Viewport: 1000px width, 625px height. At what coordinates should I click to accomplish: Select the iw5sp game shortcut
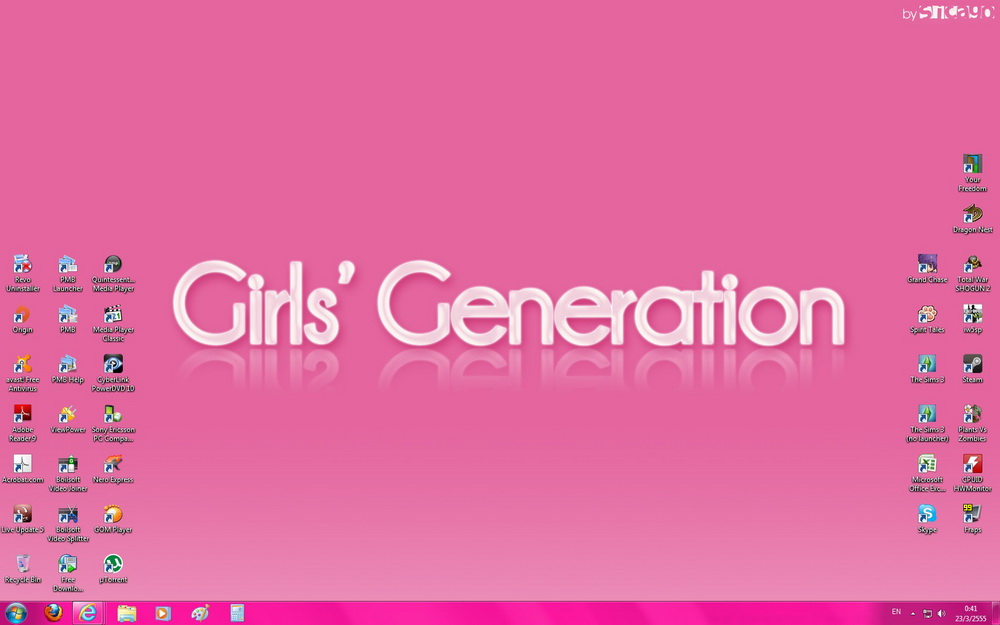(972, 319)
